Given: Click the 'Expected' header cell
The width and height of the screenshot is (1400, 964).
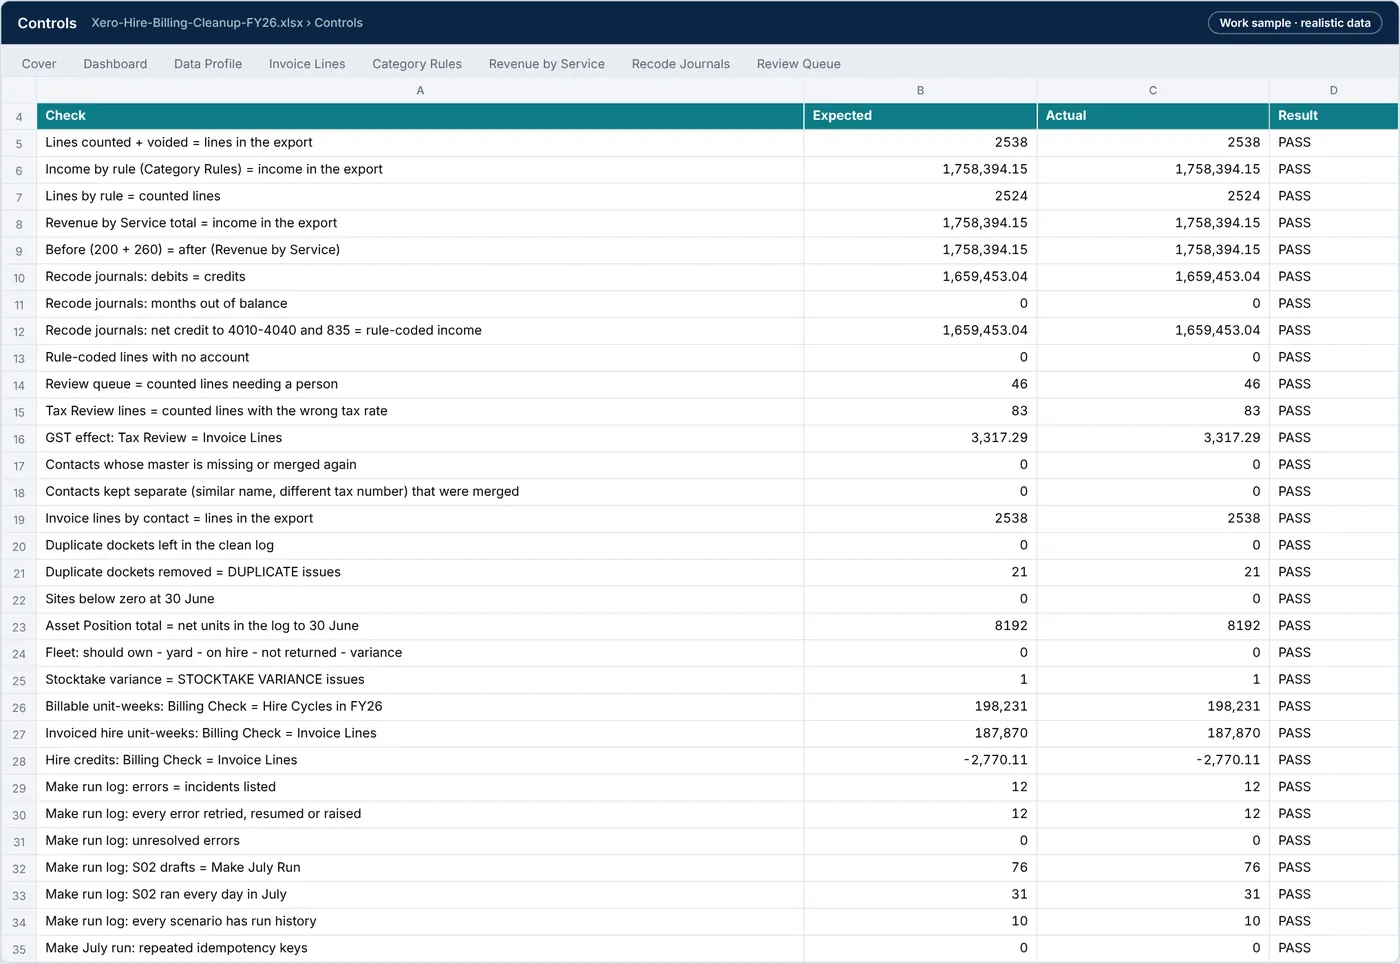Looking at the screenshot, I should click(x=920, y=116).
